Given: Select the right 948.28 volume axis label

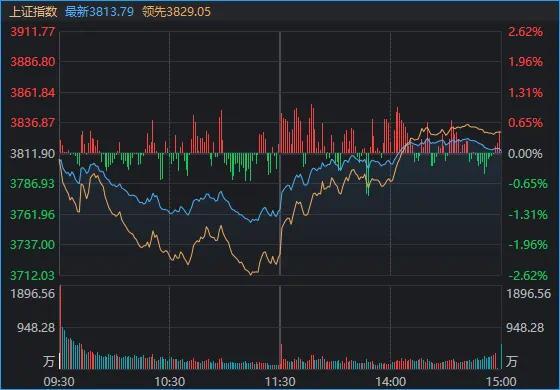Looking at the screenshot, I should 525,327.
